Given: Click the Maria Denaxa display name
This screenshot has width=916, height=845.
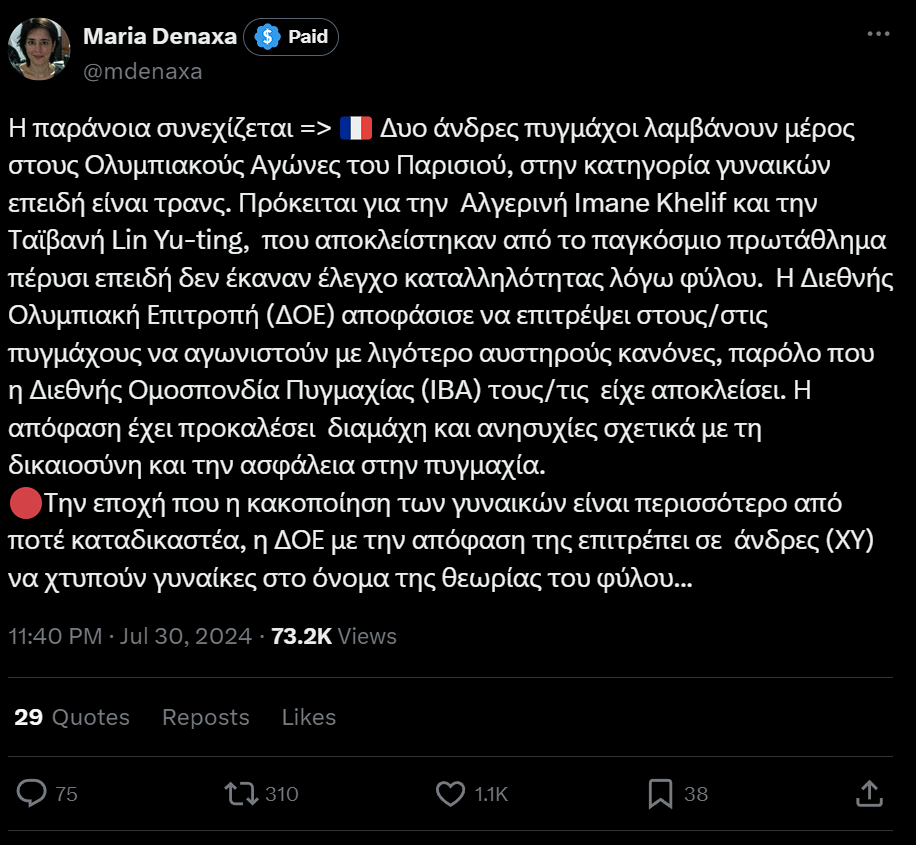Looking at the screenshot, I should pyautogui.click(x=160, y=37).
